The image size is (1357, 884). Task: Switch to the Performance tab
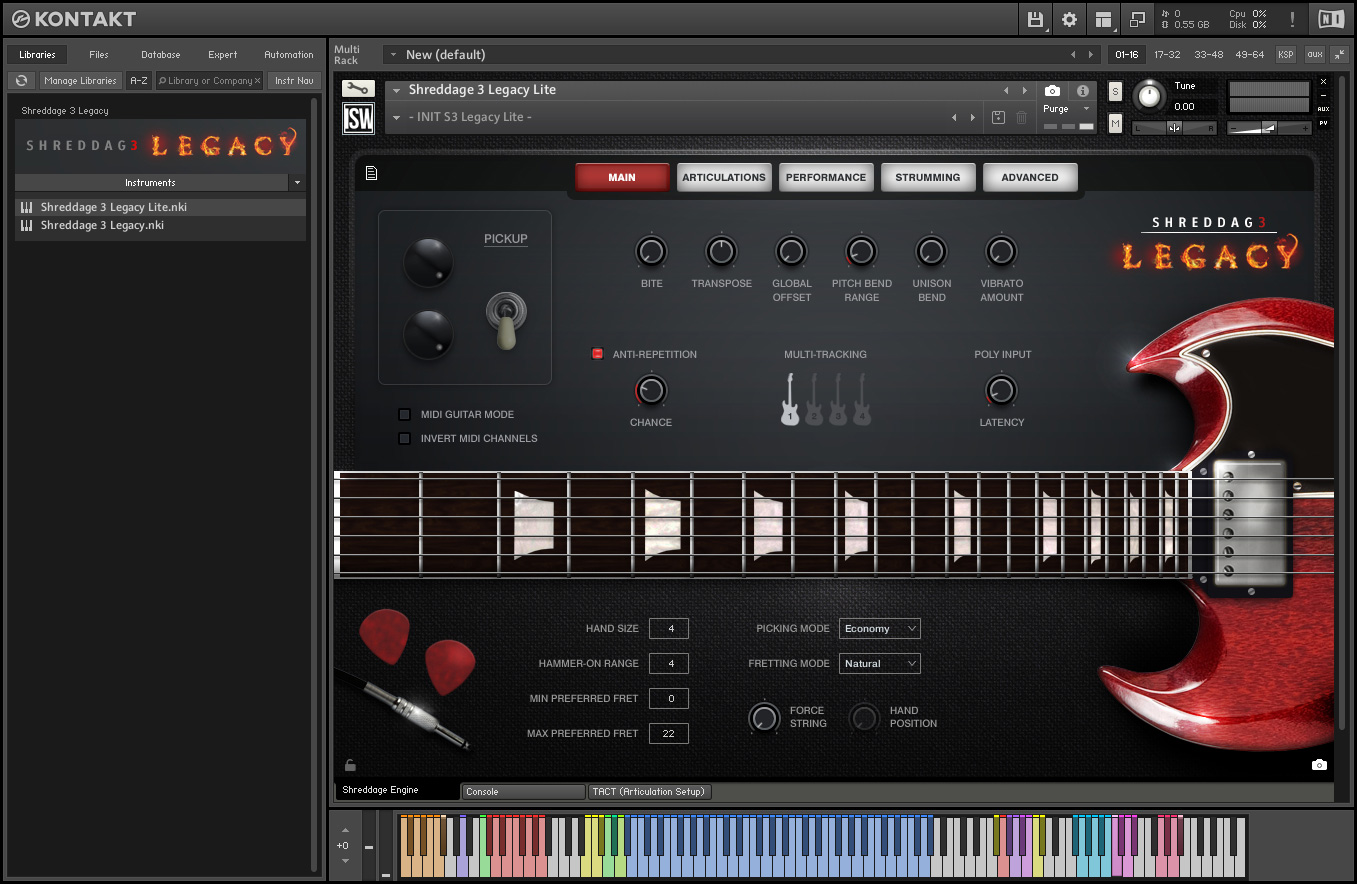826,177
